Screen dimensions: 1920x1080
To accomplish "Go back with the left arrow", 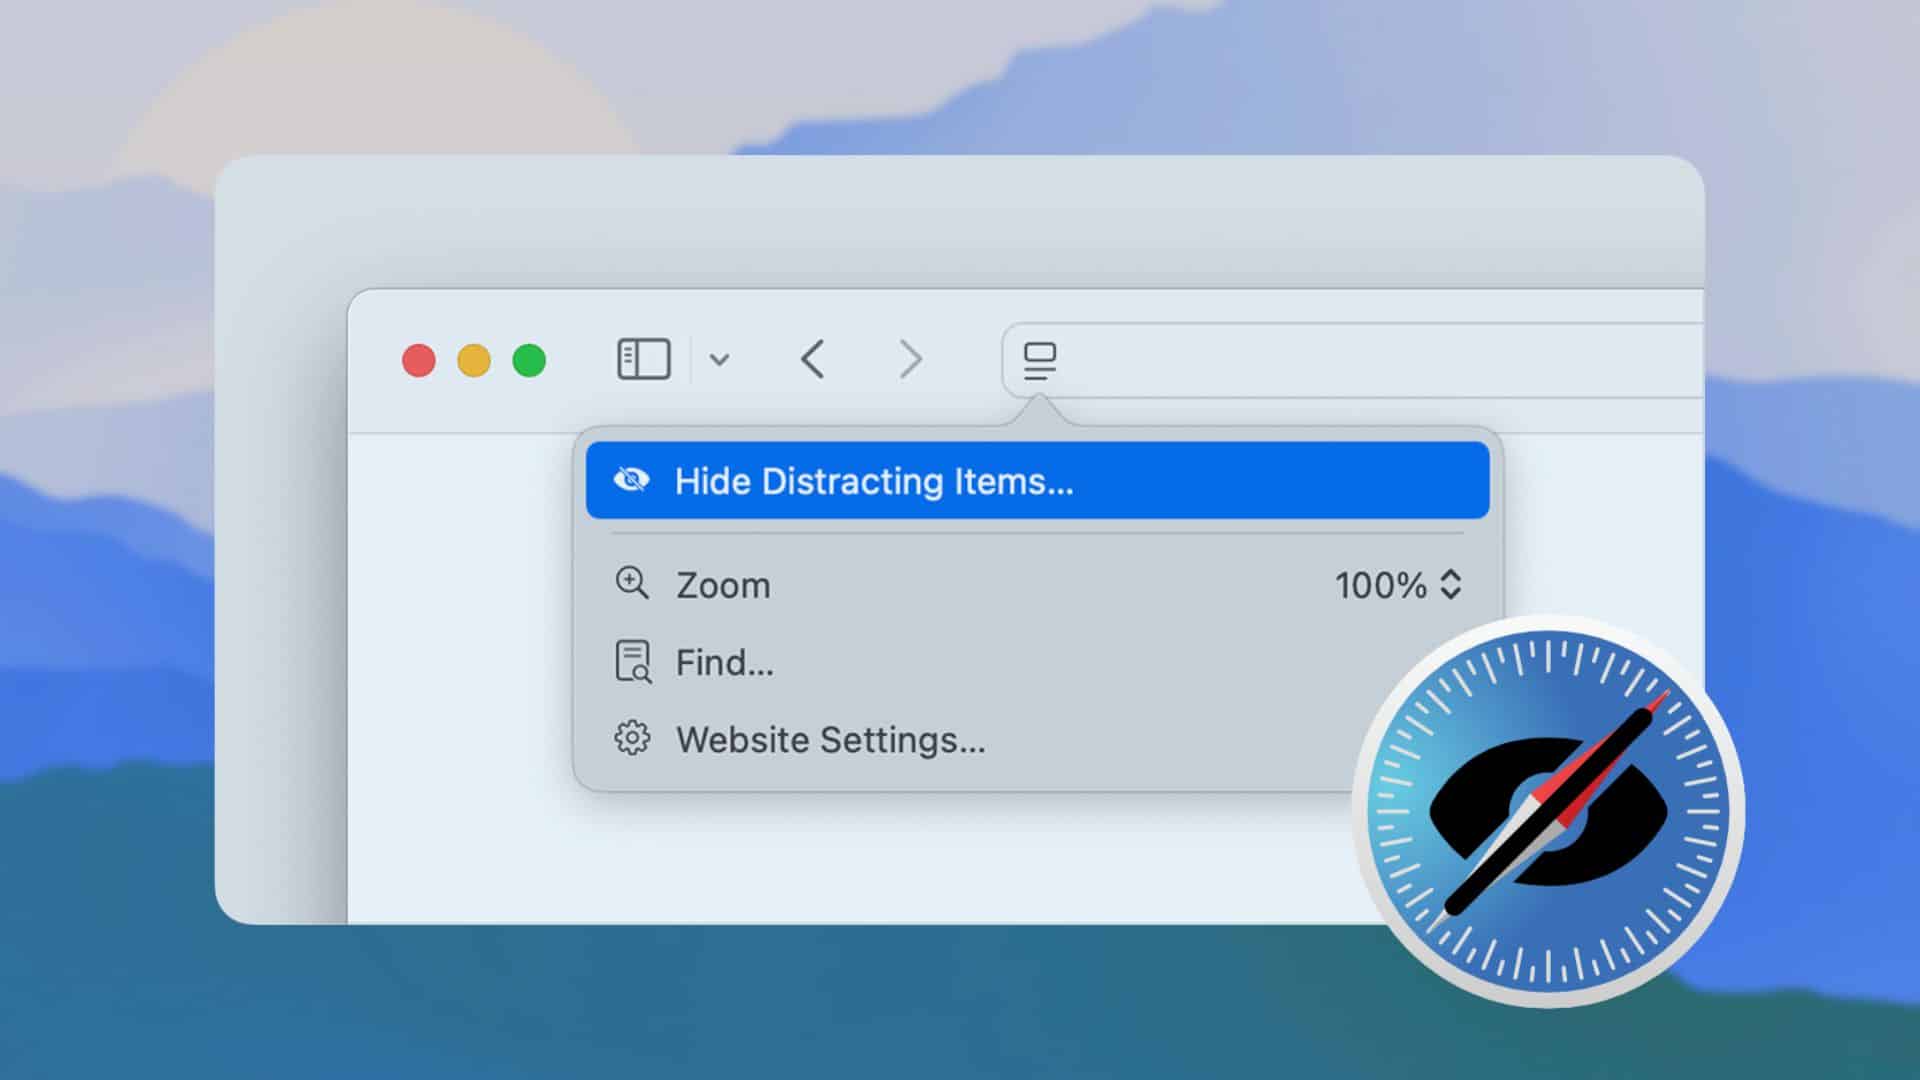I will (x=813, y=359).
